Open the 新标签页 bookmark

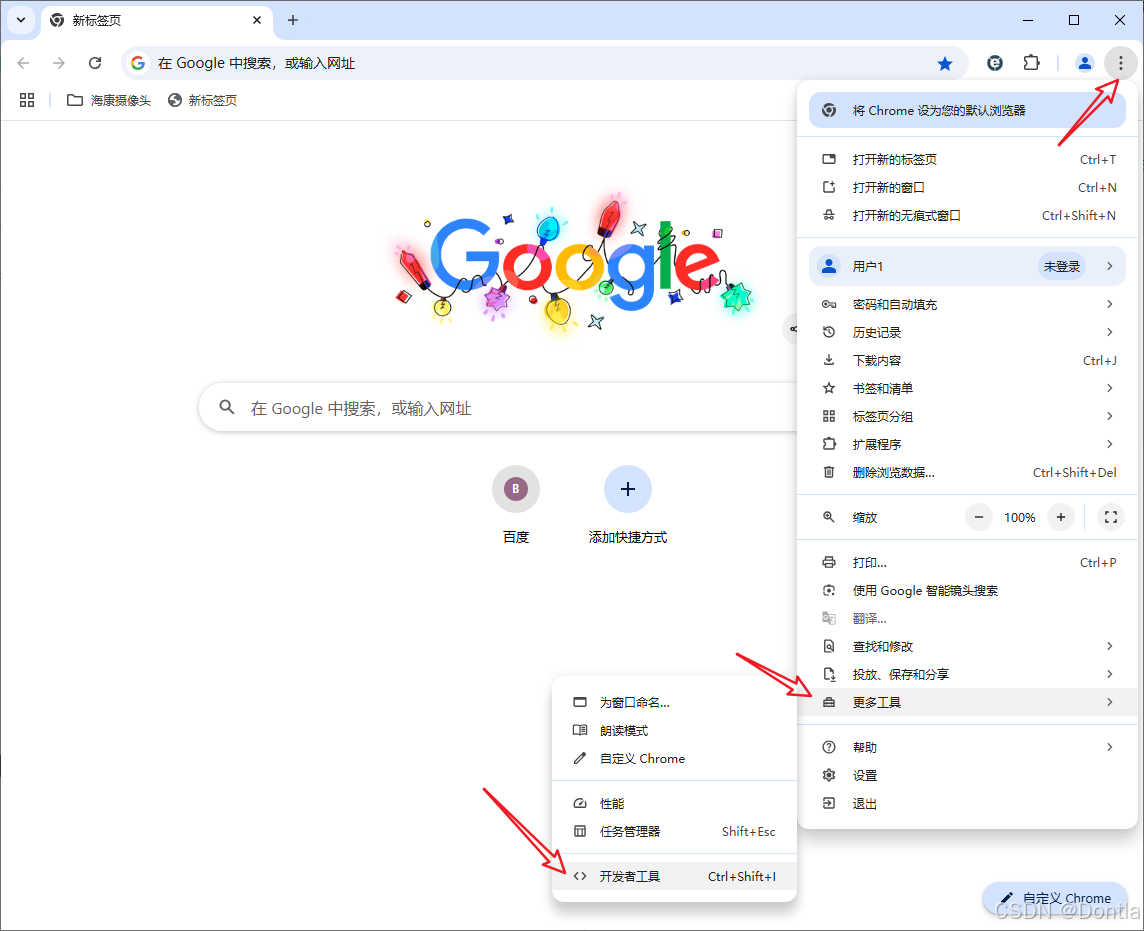click(202, 100)
